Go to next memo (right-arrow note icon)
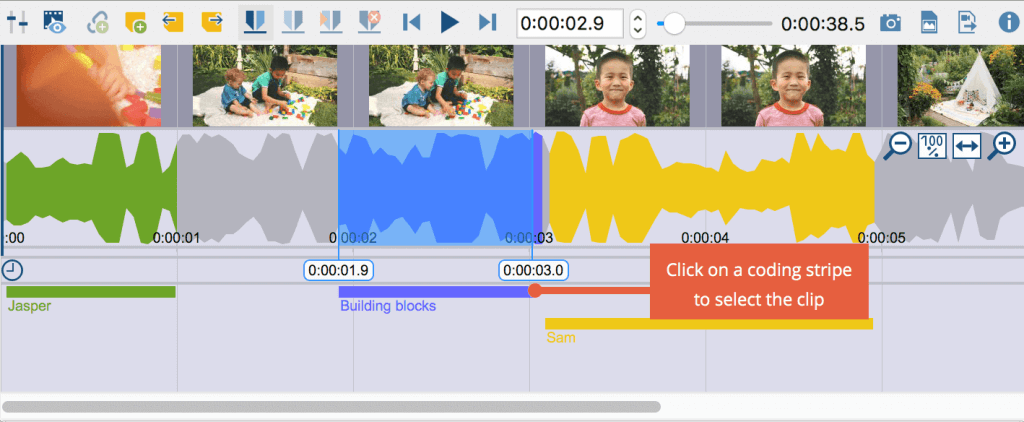Image resolution: width=1024 pixels, height=422 pixels. point(213,22)
